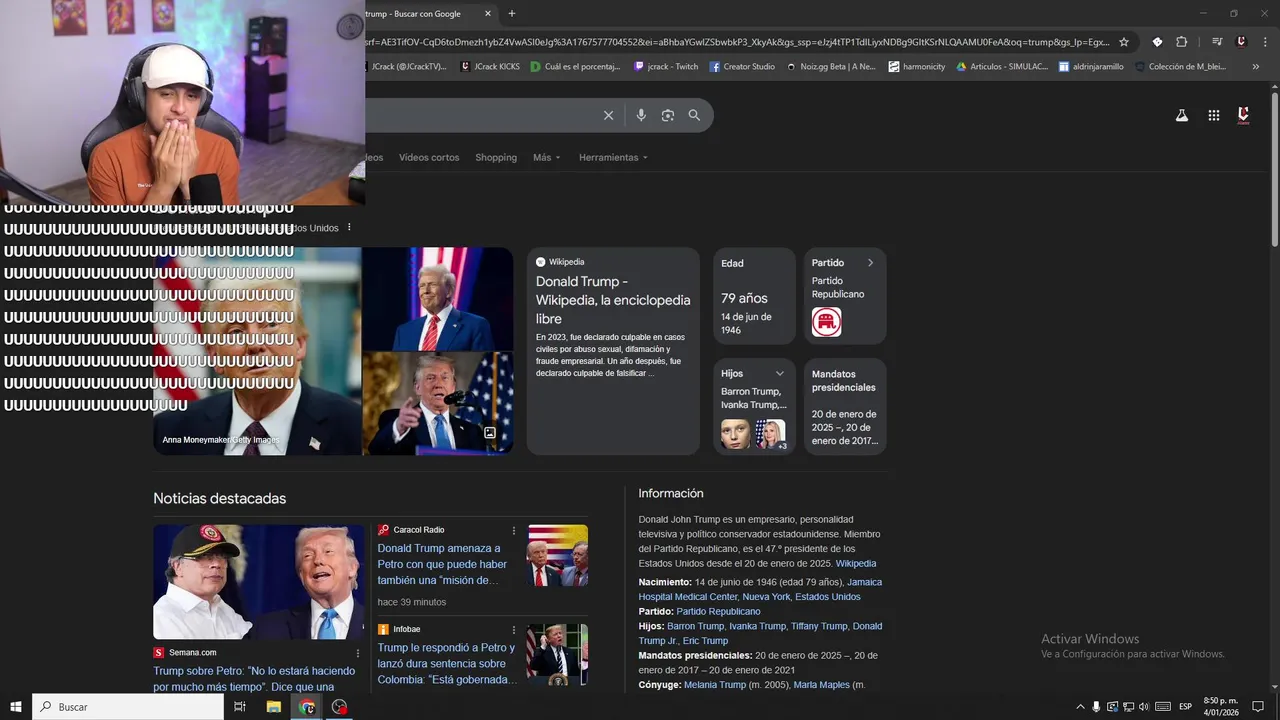The width and height of the screenshot is (1280, 720).
Task: Open the Articulos - SIMULAC bookmark
Action: pyautogui.click(x=1002, y=67)
